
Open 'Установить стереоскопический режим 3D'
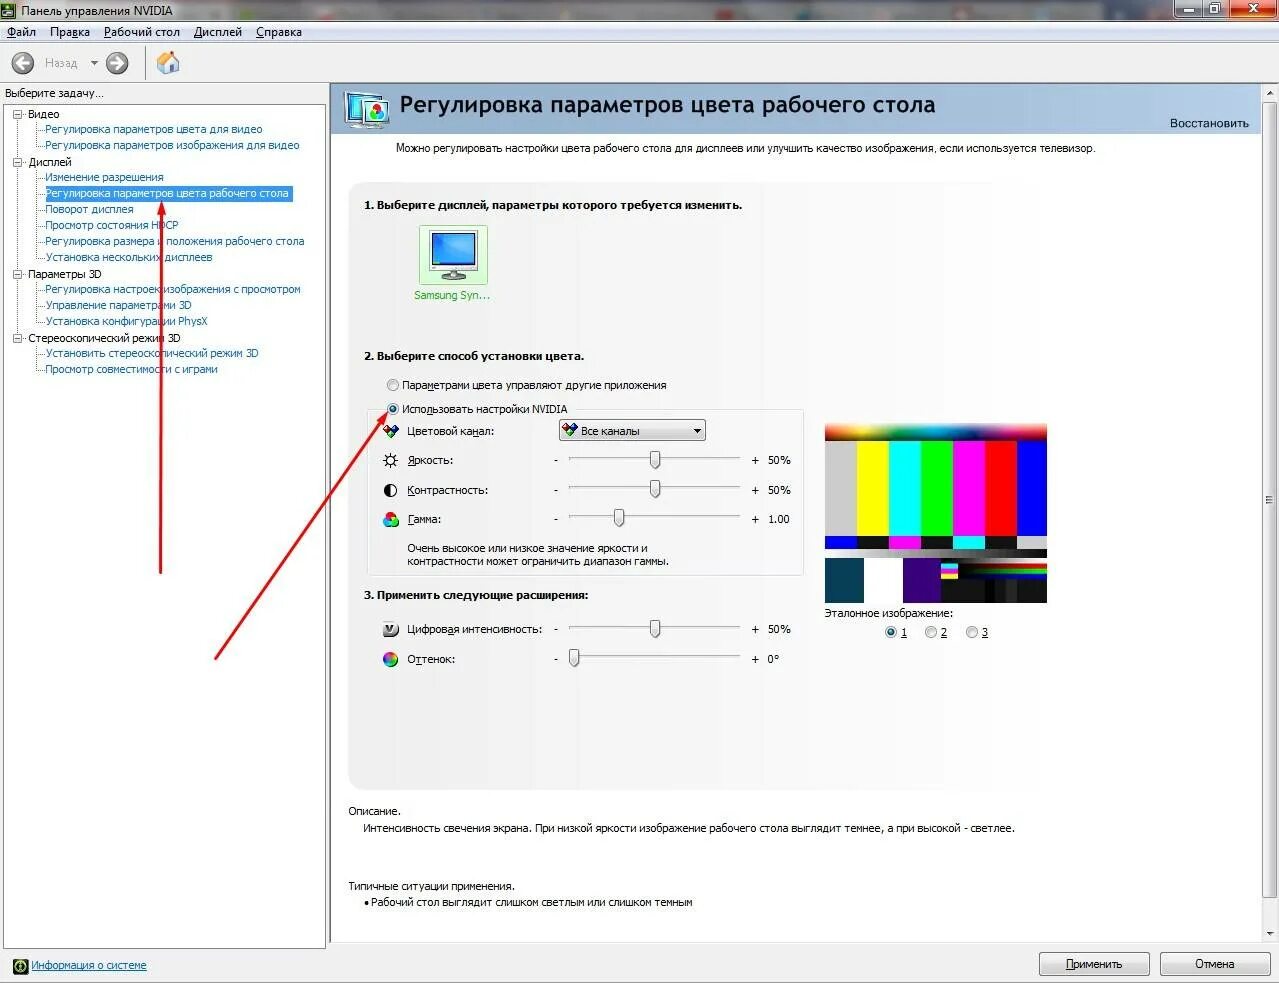click(x=152, y=354)
